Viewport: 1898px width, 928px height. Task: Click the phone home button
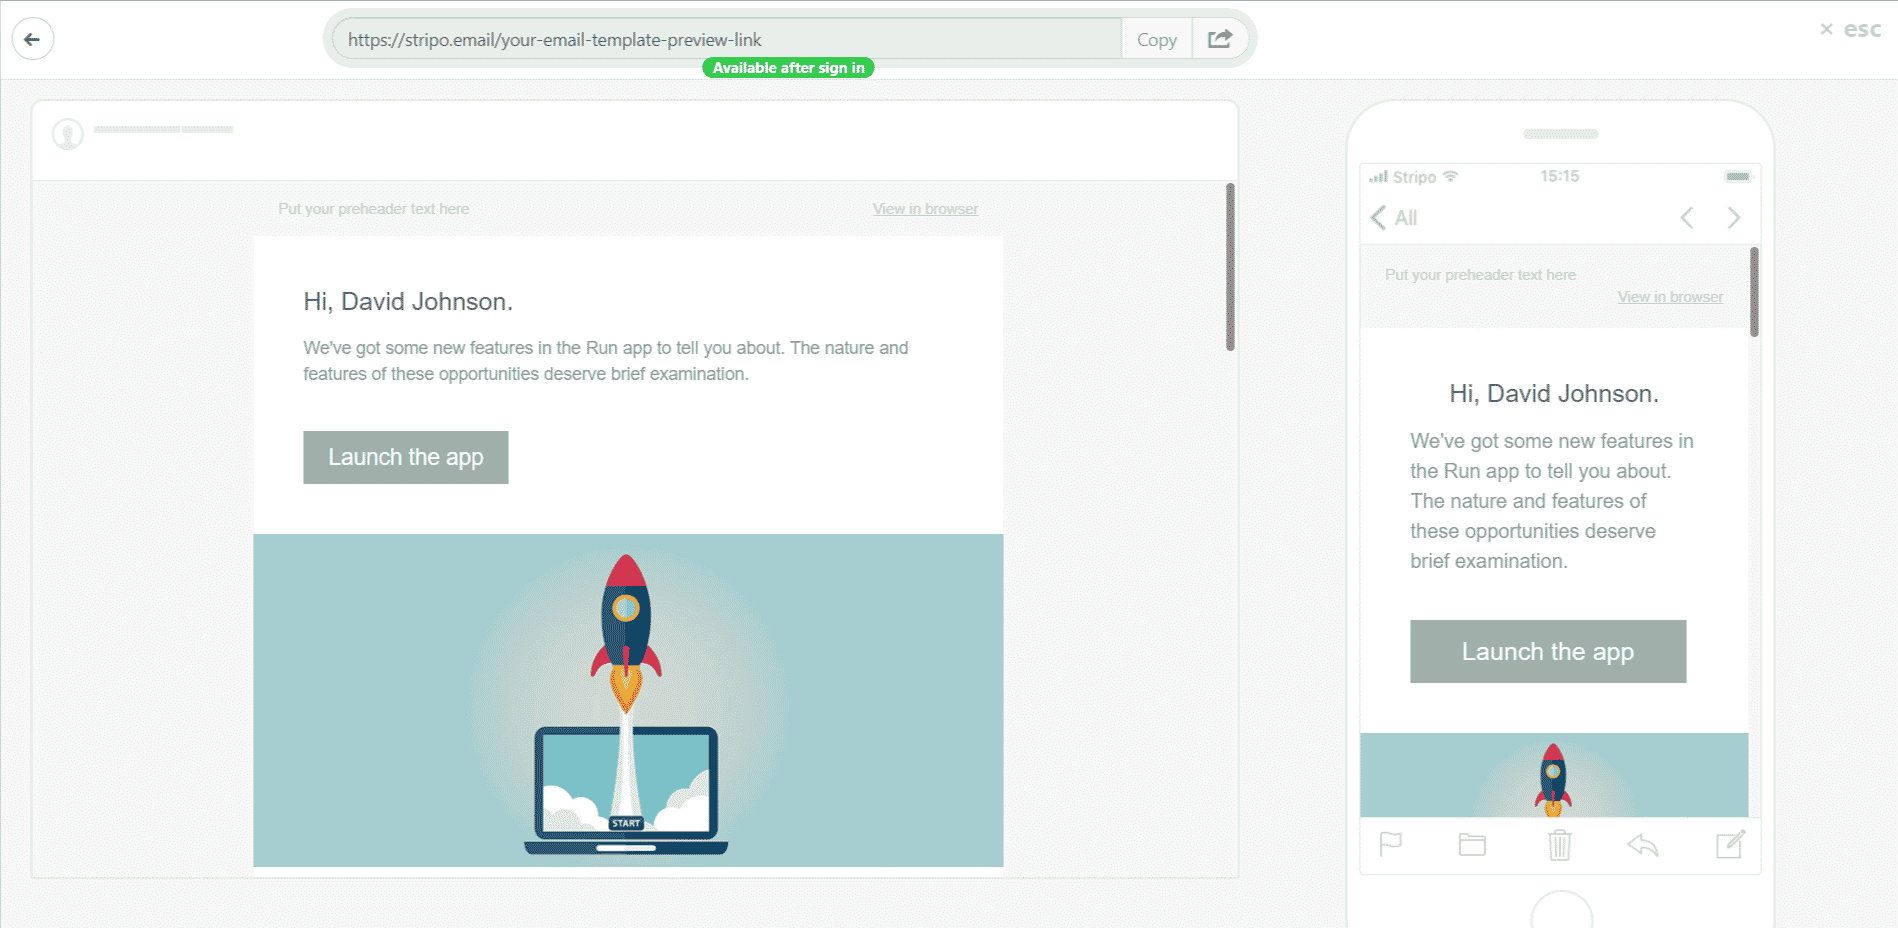[1562, 911]
